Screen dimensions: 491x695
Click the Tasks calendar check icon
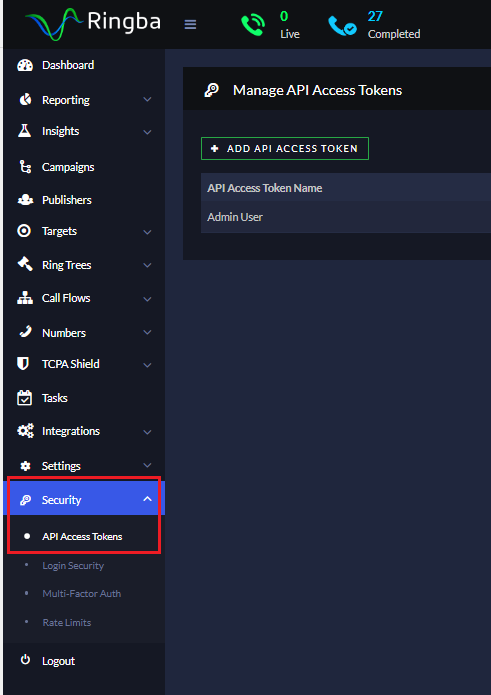[24, 398]
